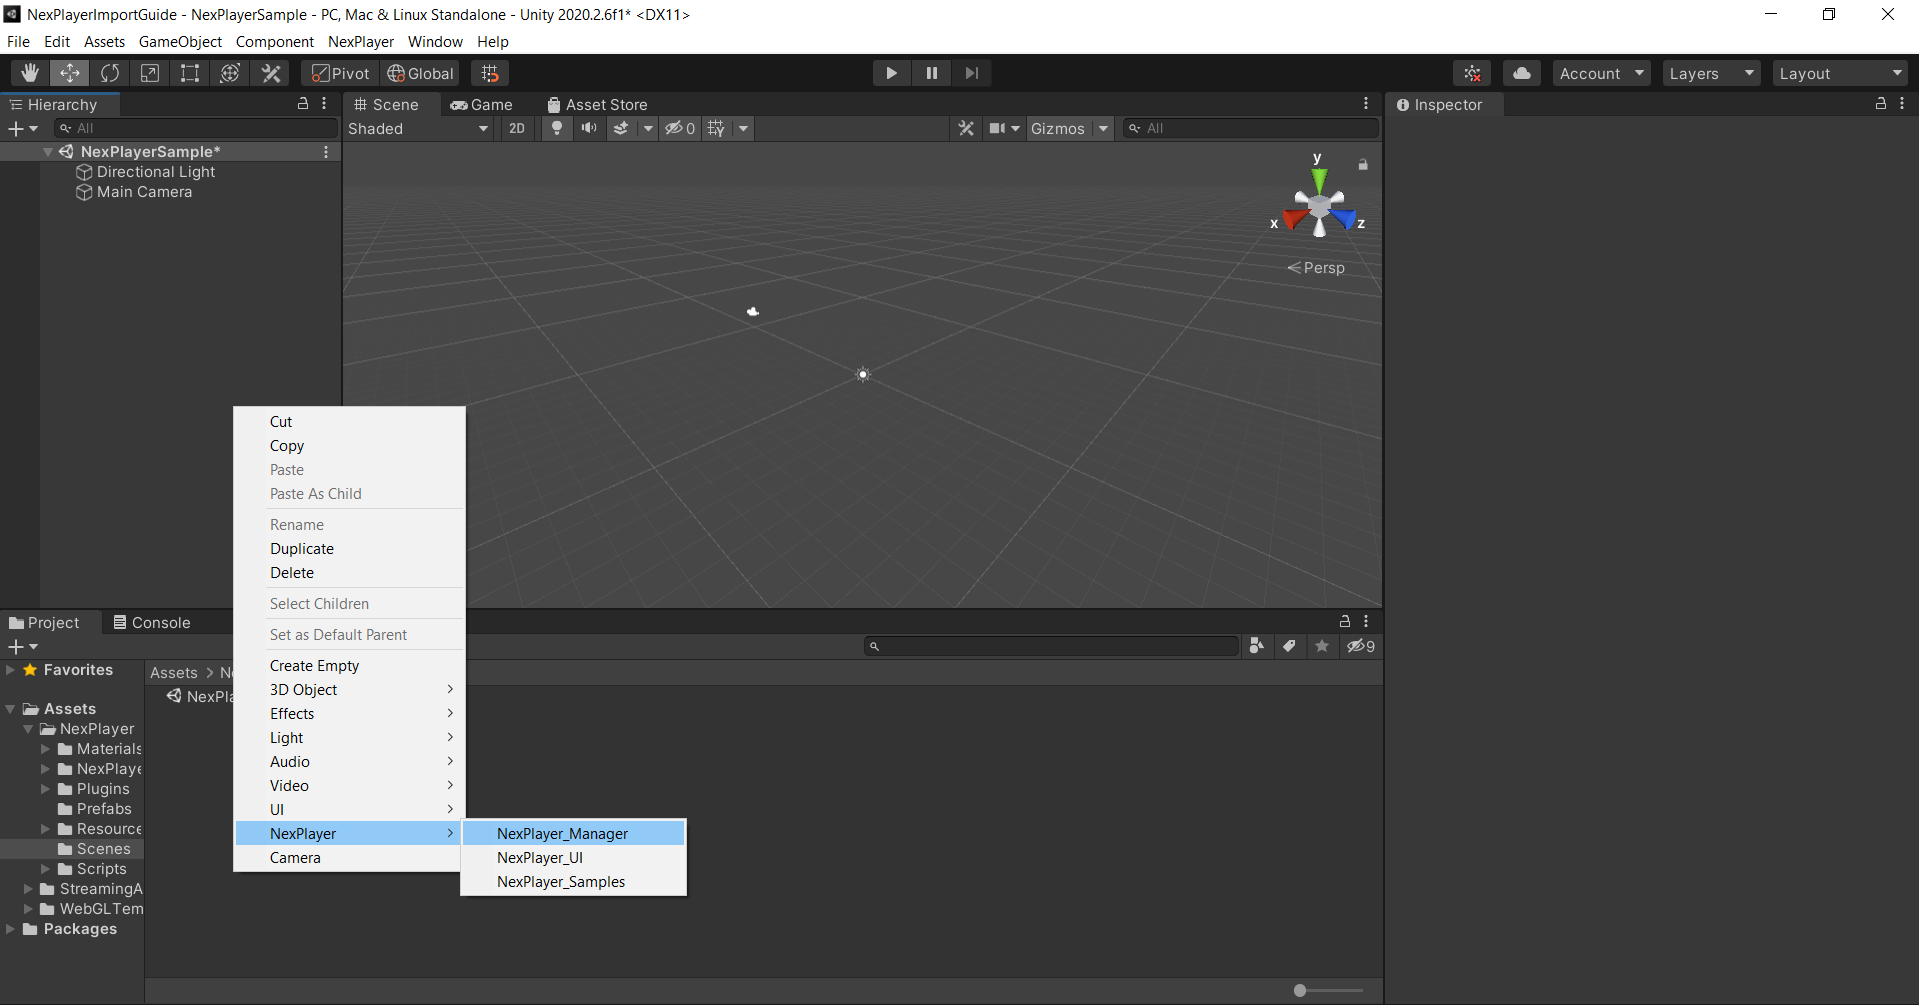Collapse NexPlayerSample scene in Hierarchy
The image size is (1919, 1005).
click(x=48, y=152)
